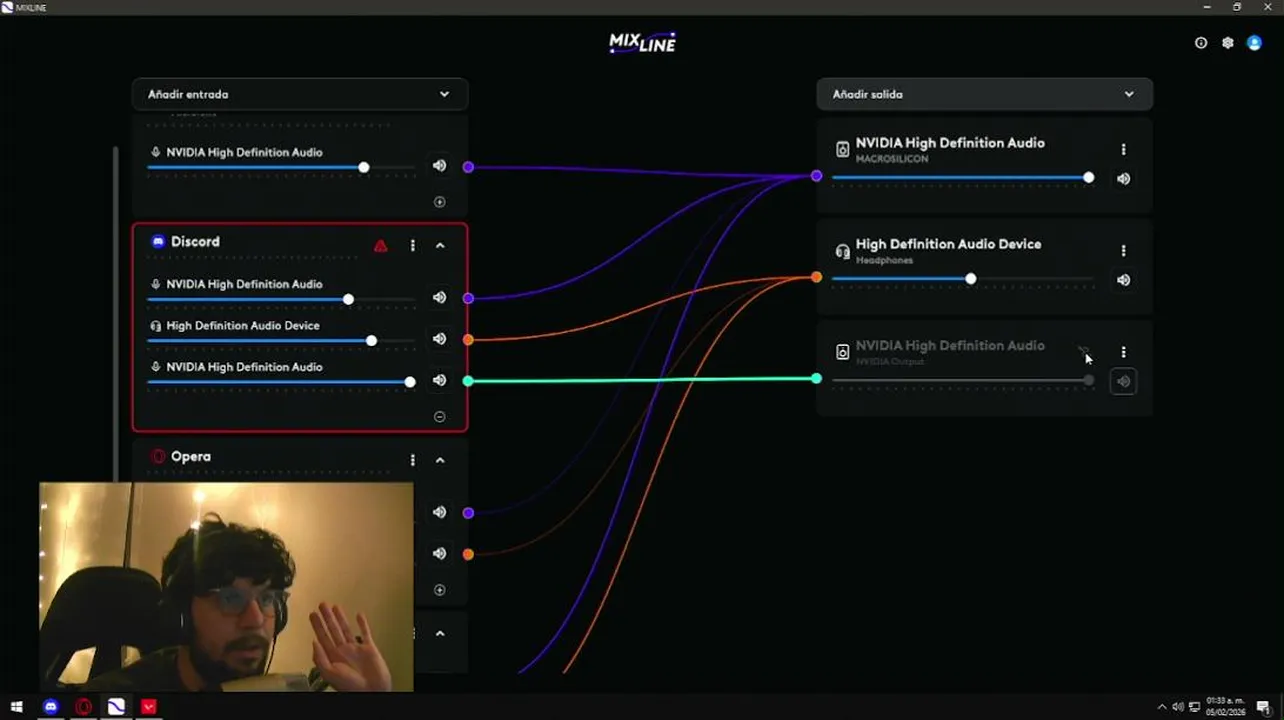
Task: Click the system tray volume icon
Action: pos(1177,707)
